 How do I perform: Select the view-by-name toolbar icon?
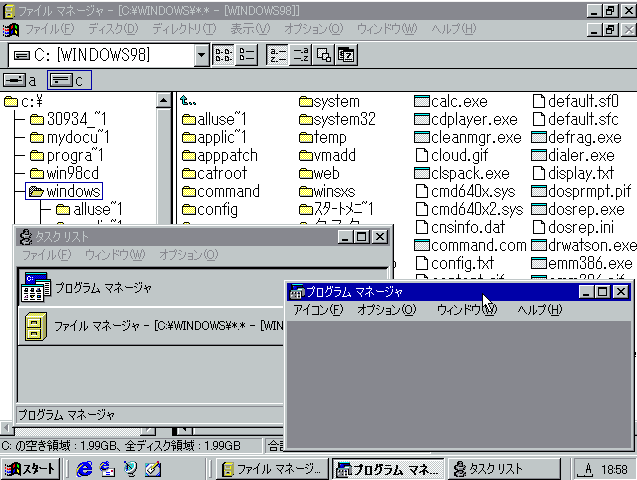click(223, 55)
